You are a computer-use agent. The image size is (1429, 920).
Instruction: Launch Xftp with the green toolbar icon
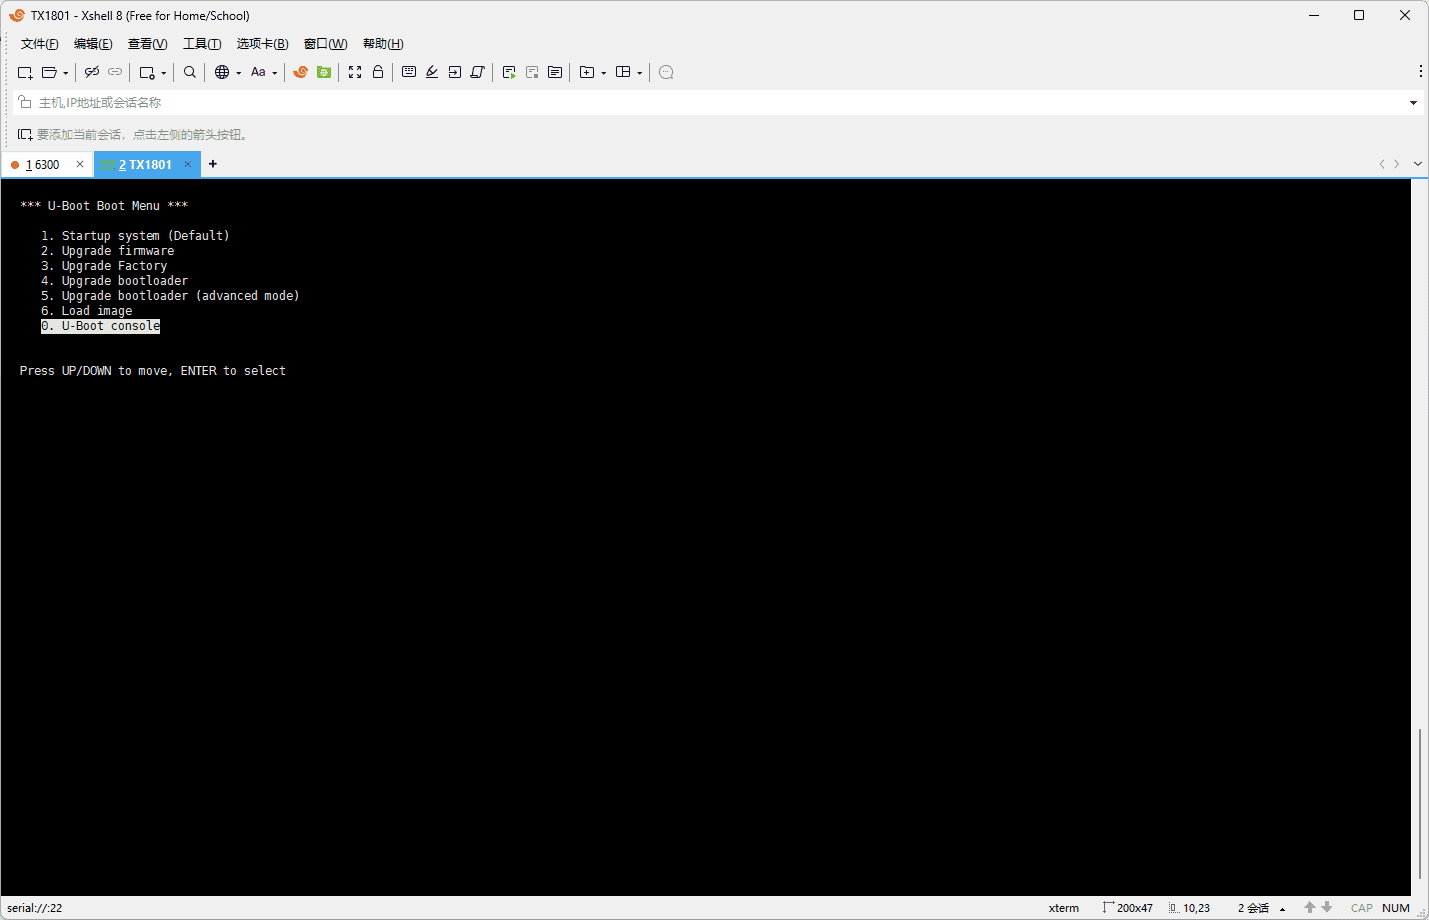tap(324, 72)
